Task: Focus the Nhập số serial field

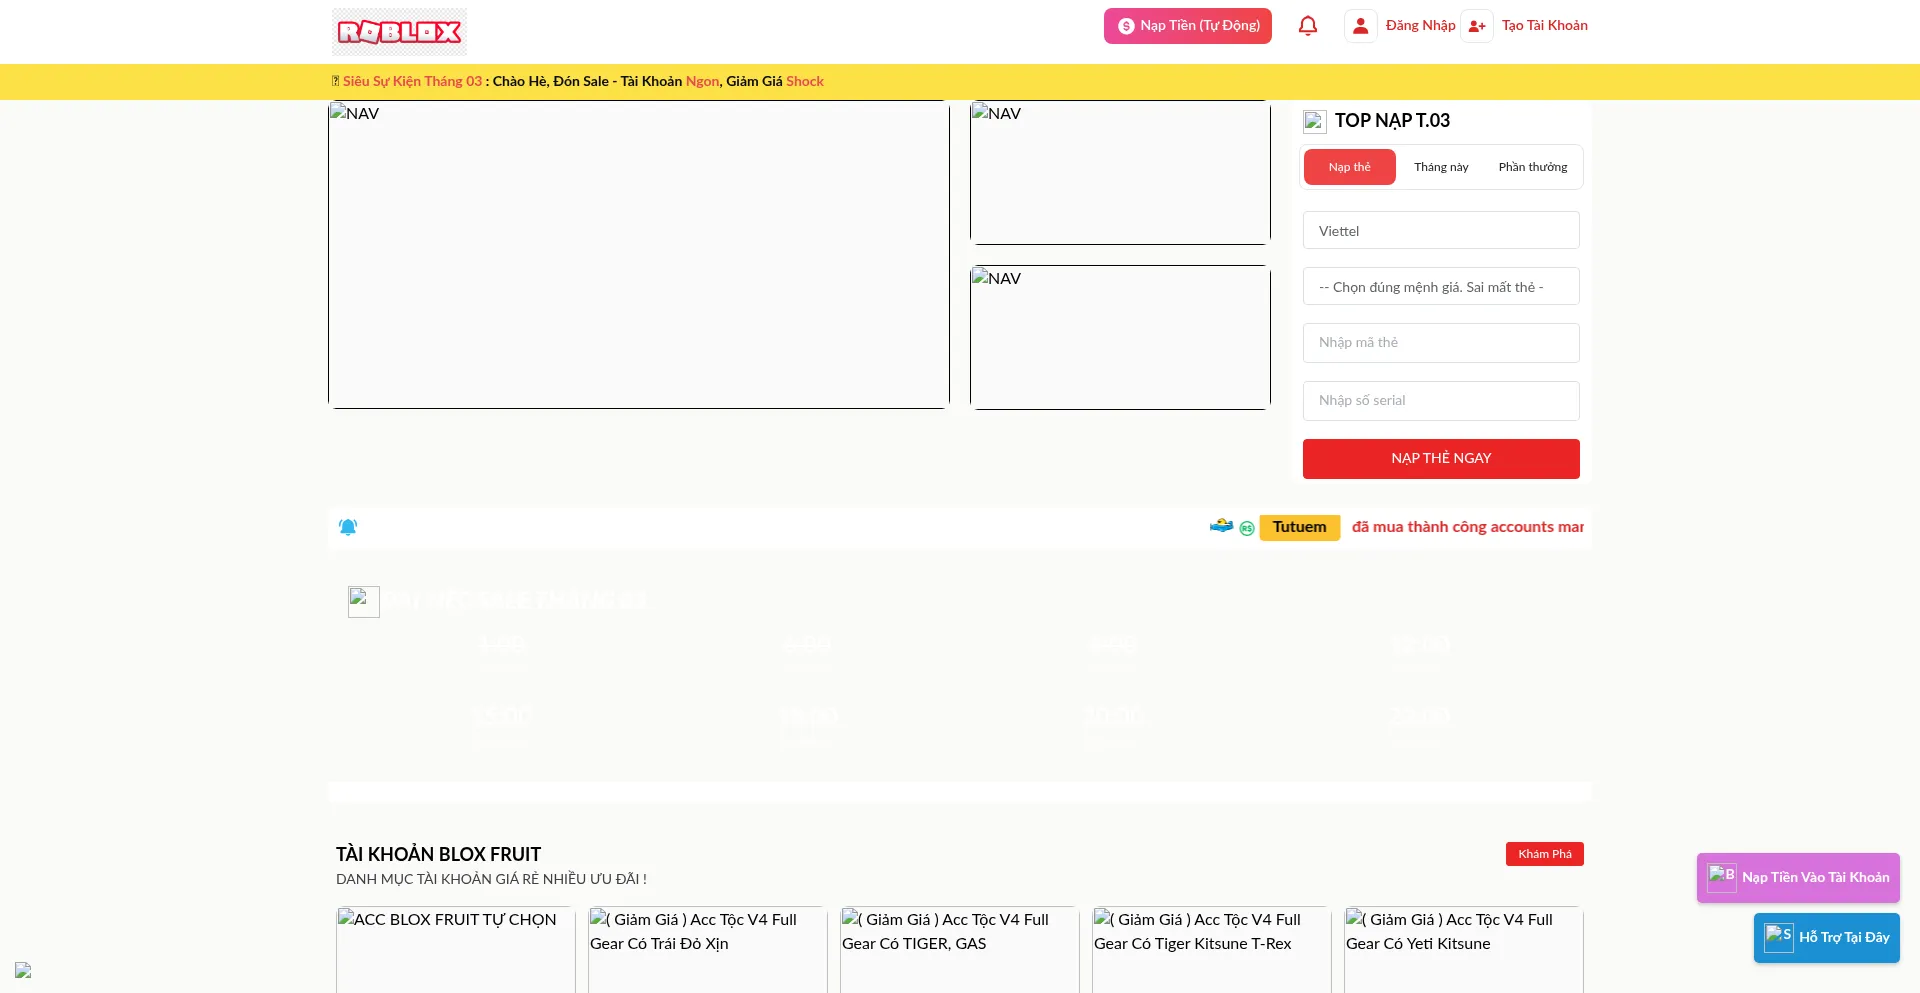Action: click(1441, 401)
